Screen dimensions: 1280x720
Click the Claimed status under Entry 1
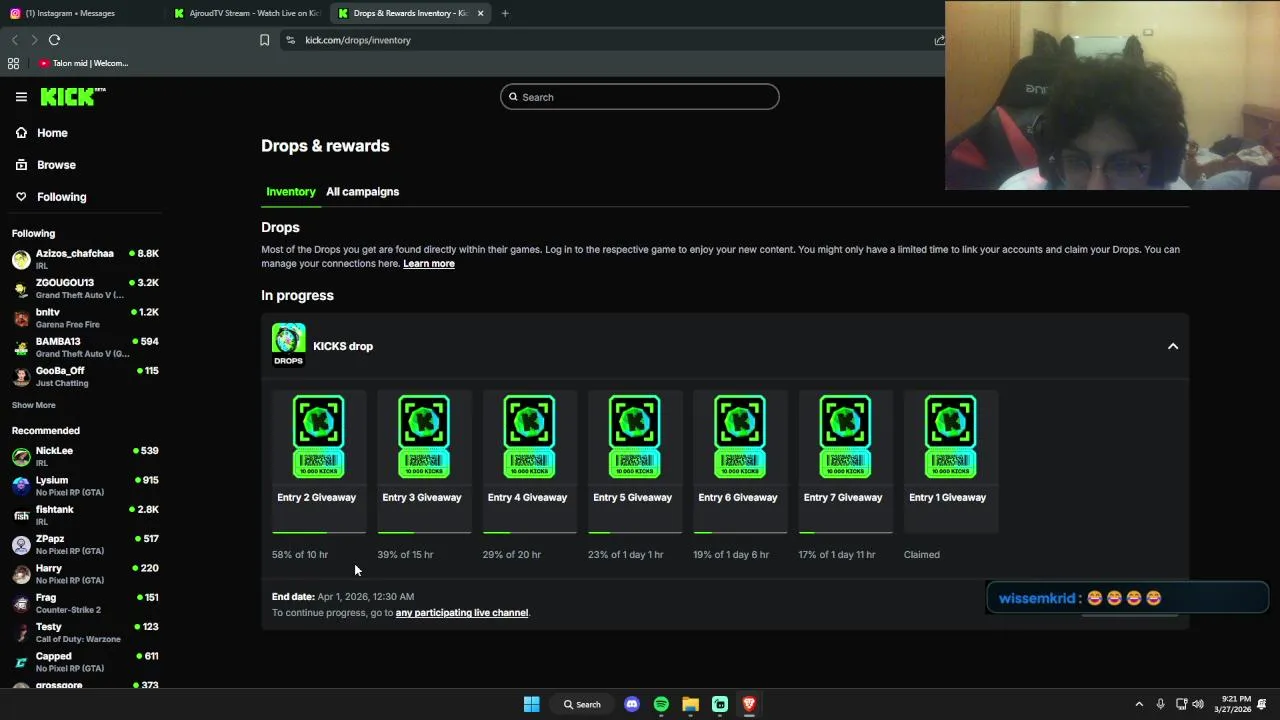(922, 554)
